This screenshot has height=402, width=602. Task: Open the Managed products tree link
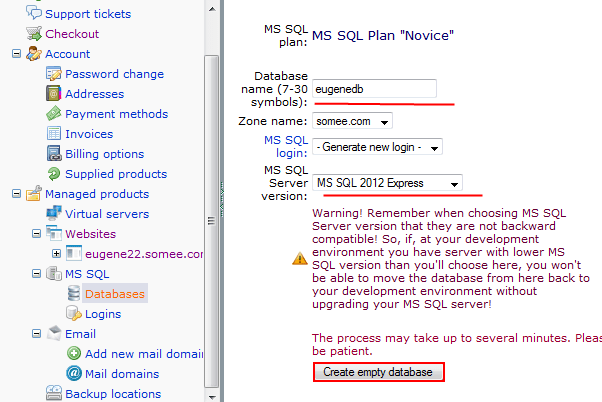tap(97, 194)
